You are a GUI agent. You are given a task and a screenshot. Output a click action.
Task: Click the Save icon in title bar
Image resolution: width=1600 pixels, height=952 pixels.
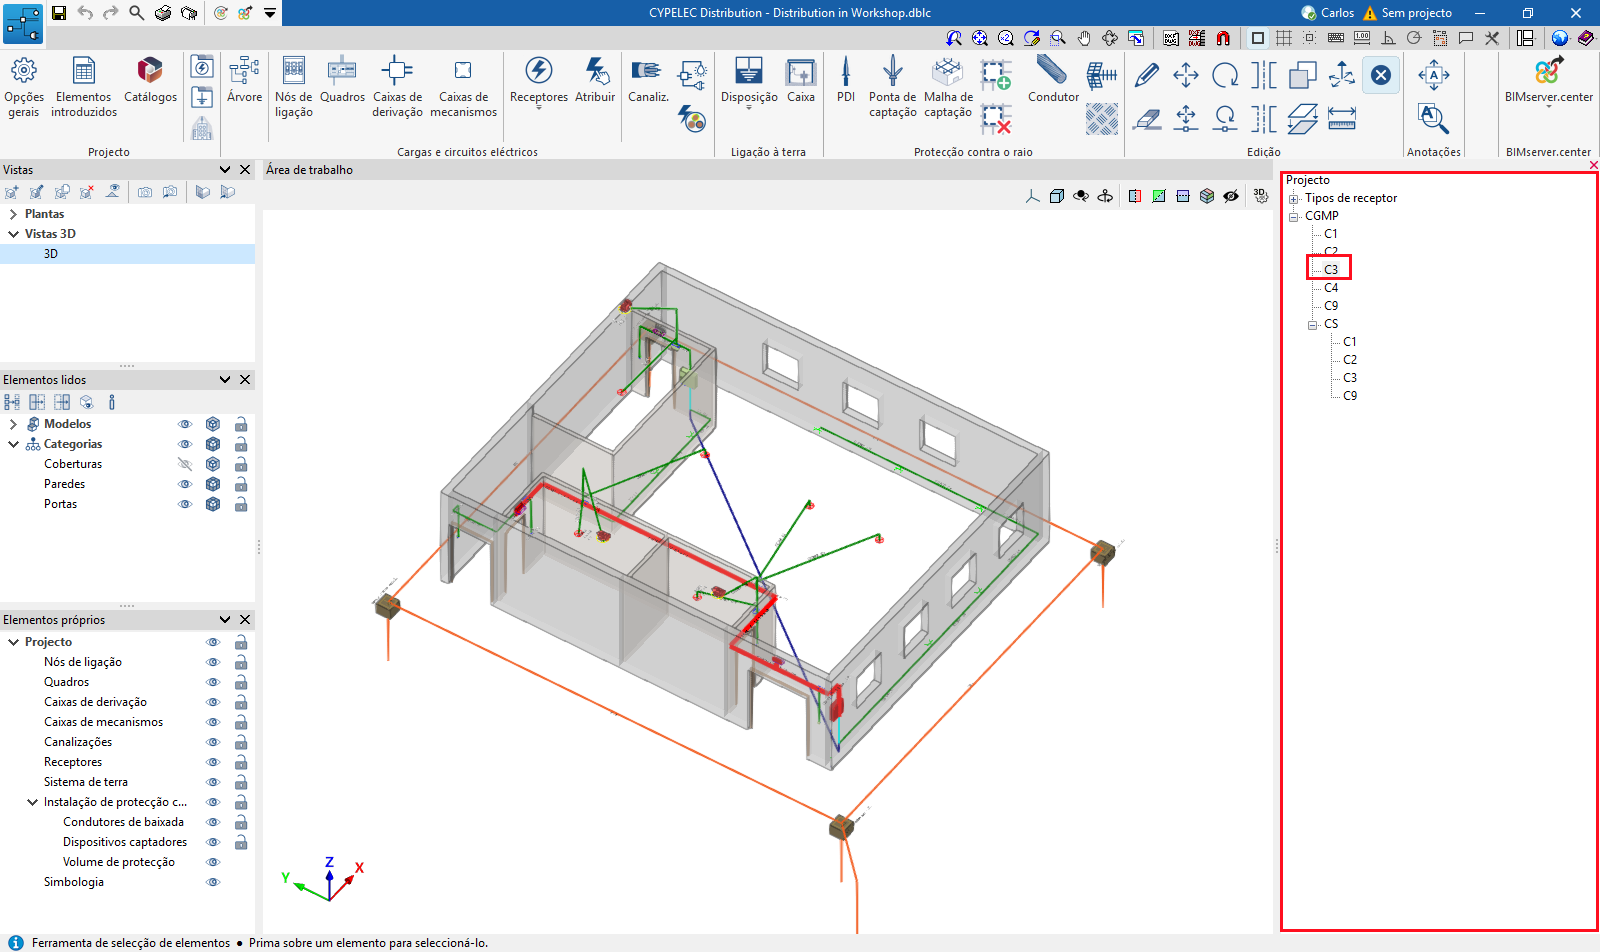(x=59, y=13)
